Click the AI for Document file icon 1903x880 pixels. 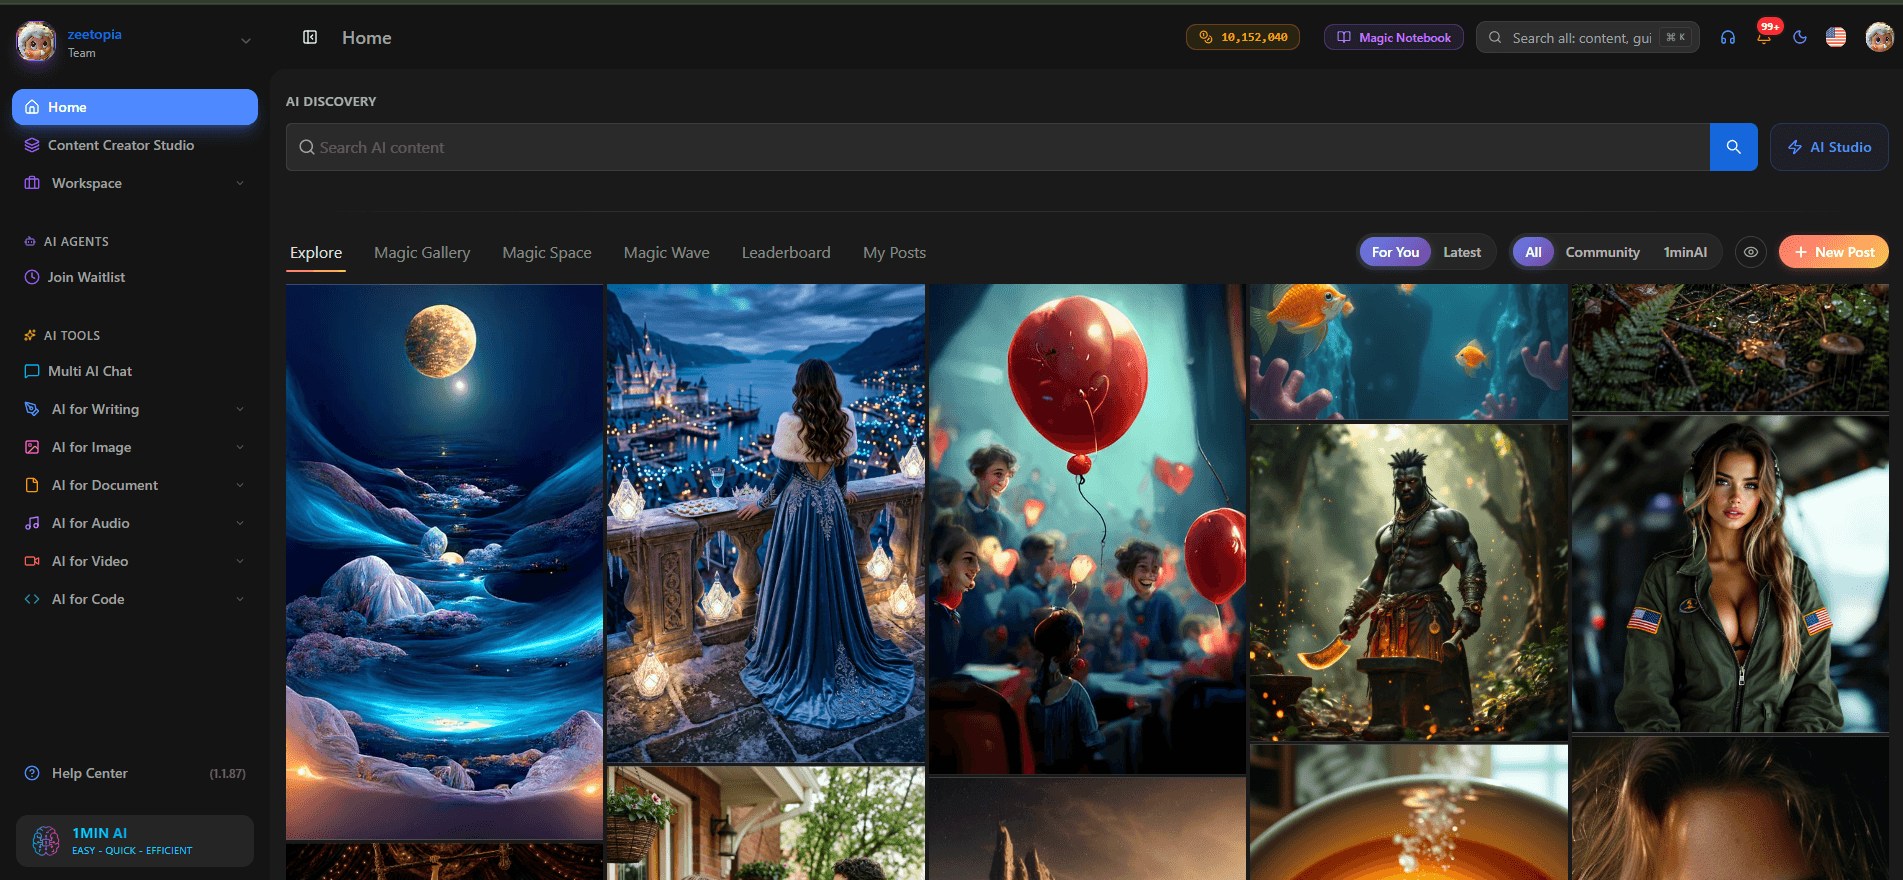tap(32, 485)
